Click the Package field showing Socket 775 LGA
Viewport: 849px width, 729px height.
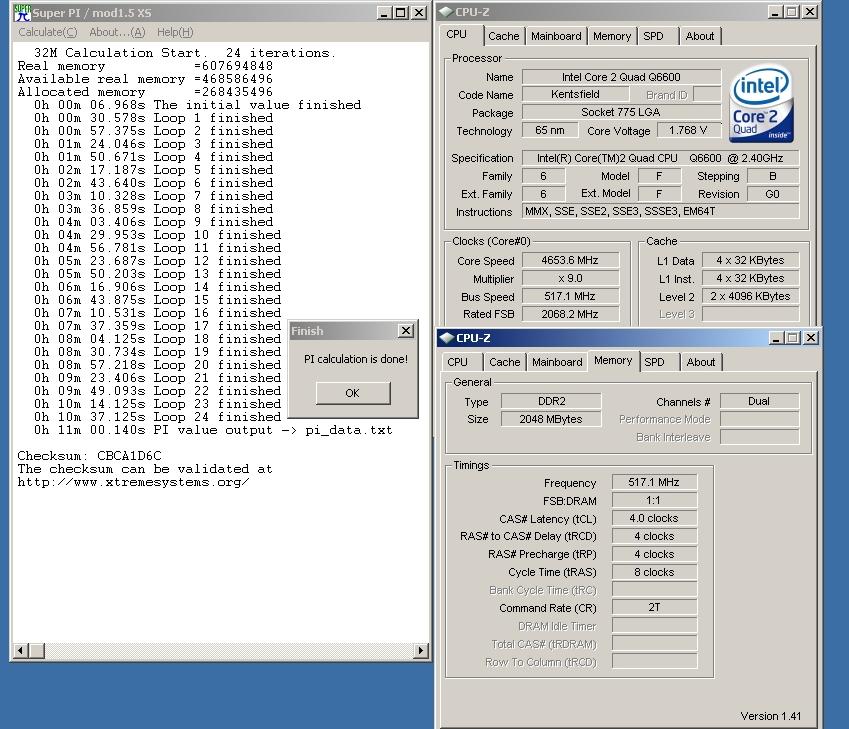(x=621, y=112)
